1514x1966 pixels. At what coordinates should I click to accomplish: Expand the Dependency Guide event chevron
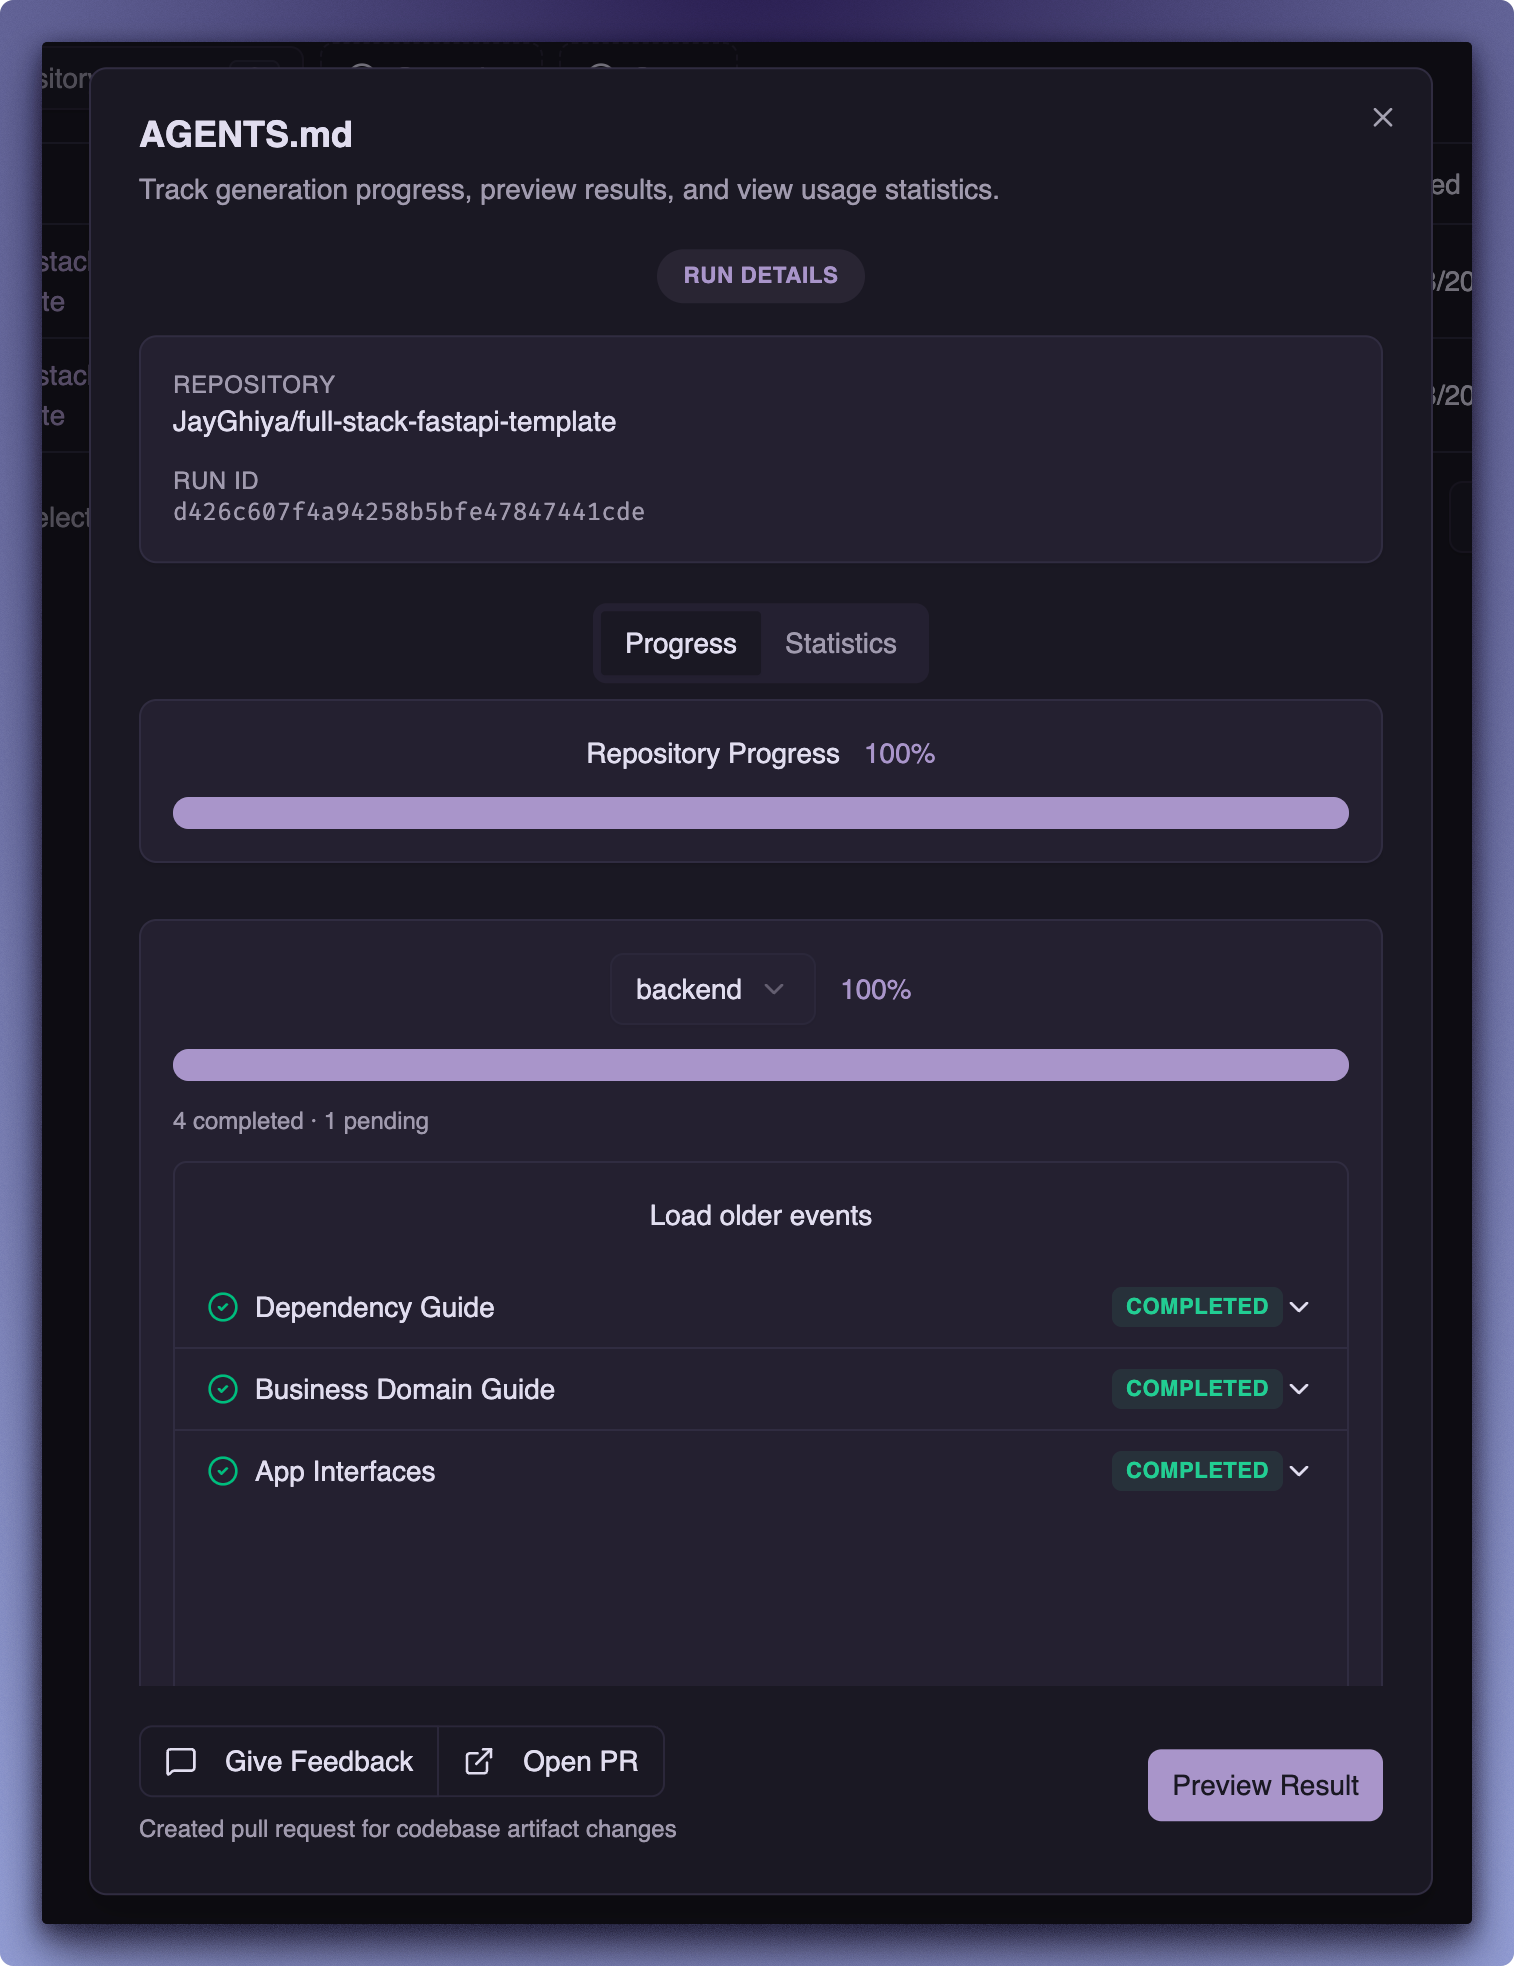point(1299,1307)
